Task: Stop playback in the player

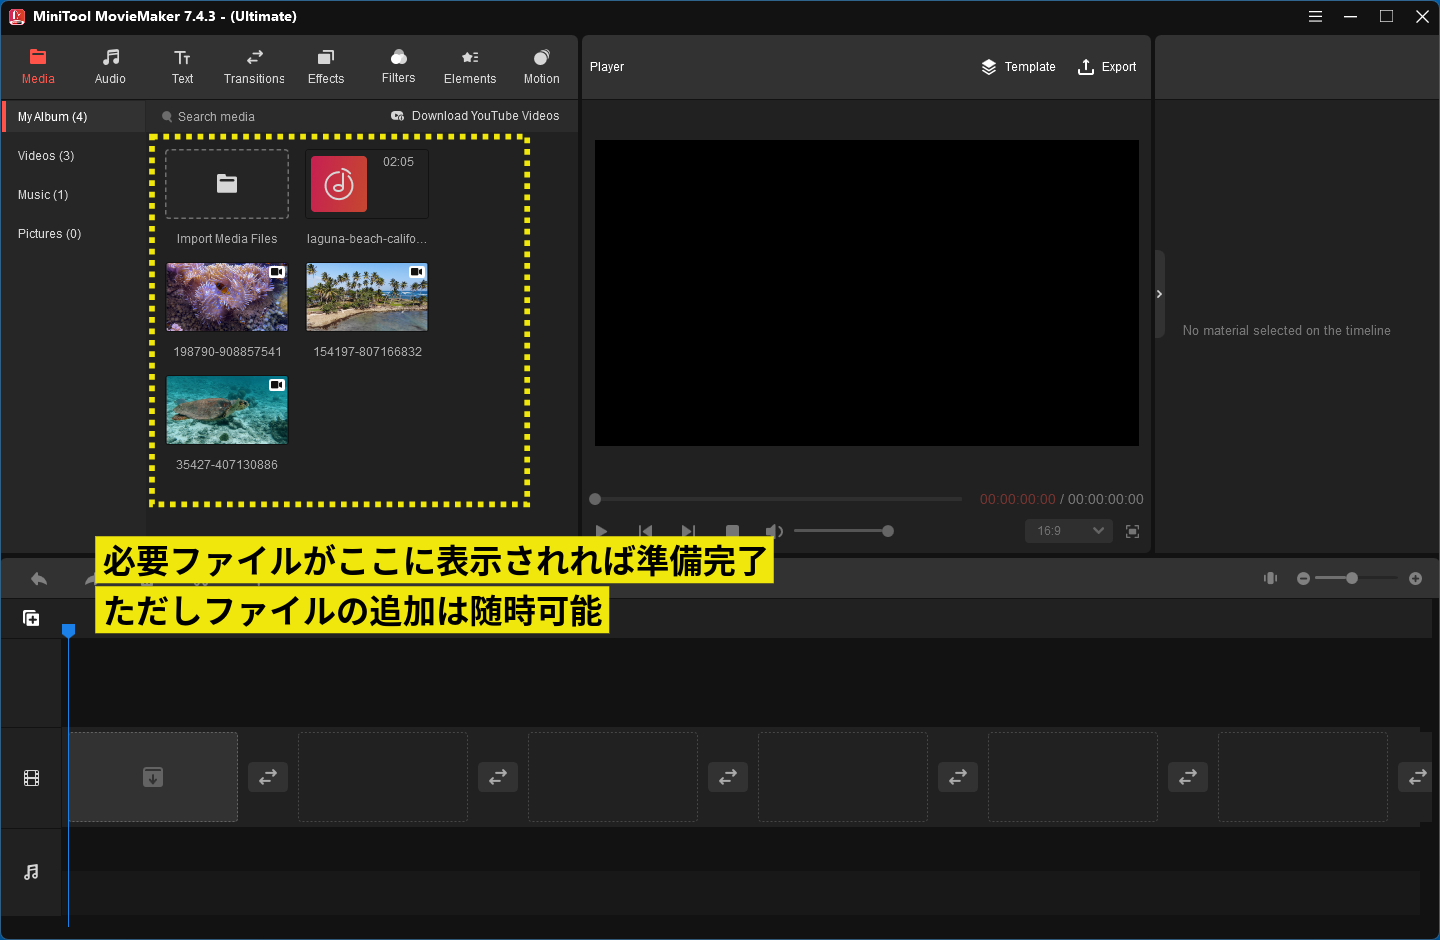Action: (x=732, y=531)
